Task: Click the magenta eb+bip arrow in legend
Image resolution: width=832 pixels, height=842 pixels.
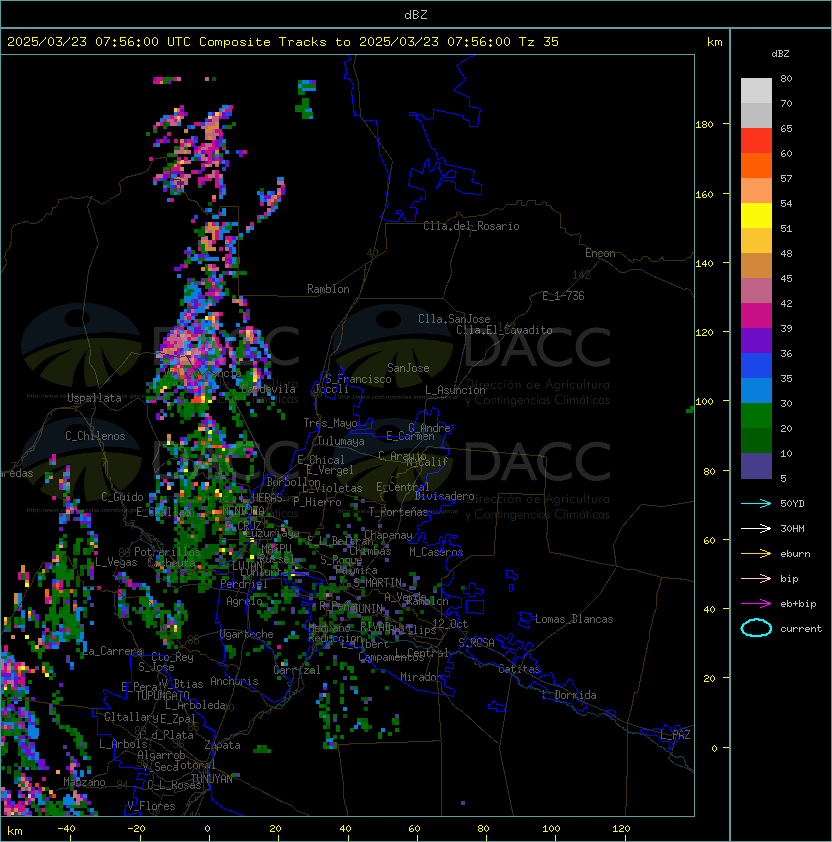Action: point(756,604)
